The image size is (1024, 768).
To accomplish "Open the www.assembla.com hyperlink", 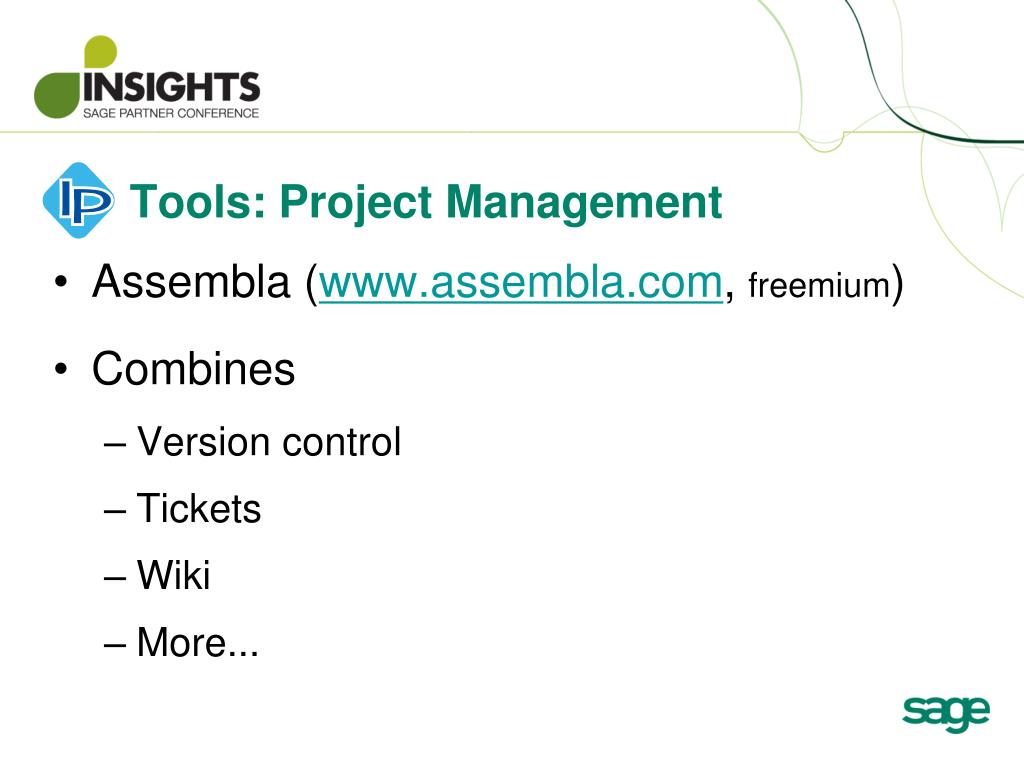I will pyautogui.click(x=520, y=283).
